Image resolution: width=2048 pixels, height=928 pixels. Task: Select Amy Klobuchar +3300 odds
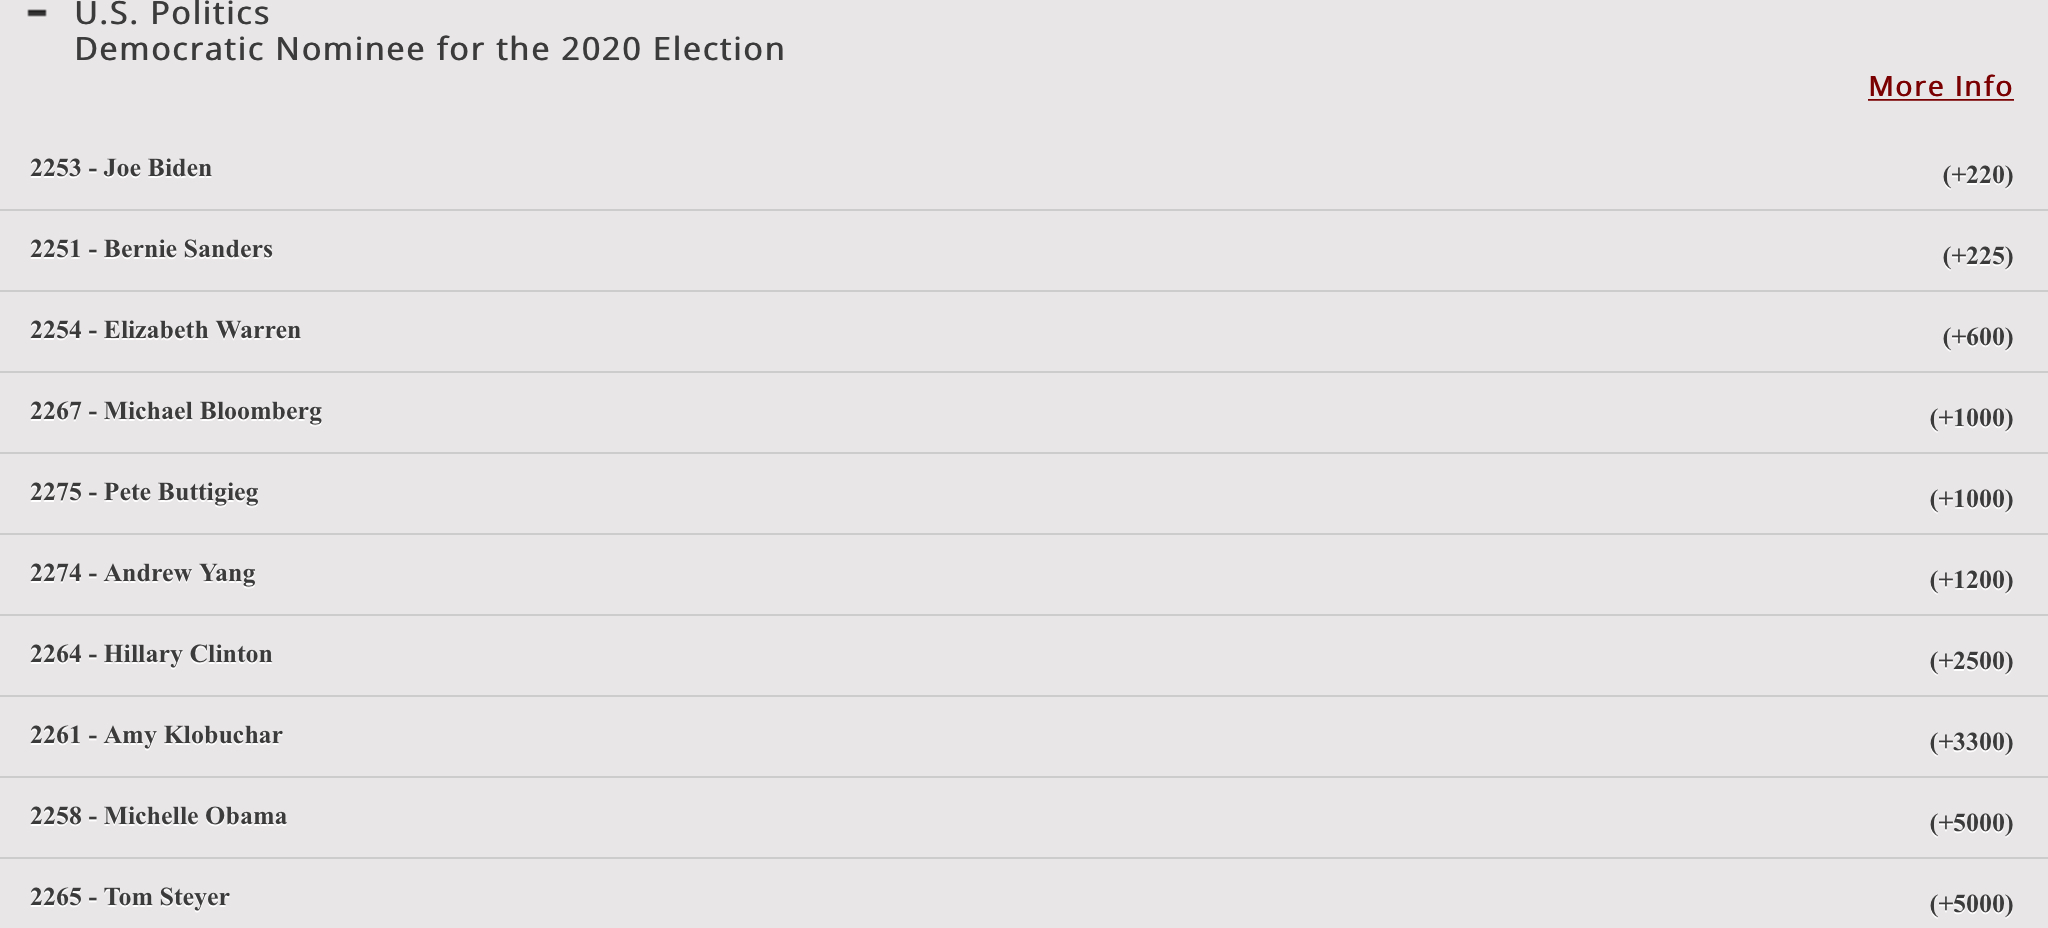[x=1971, y=742]
